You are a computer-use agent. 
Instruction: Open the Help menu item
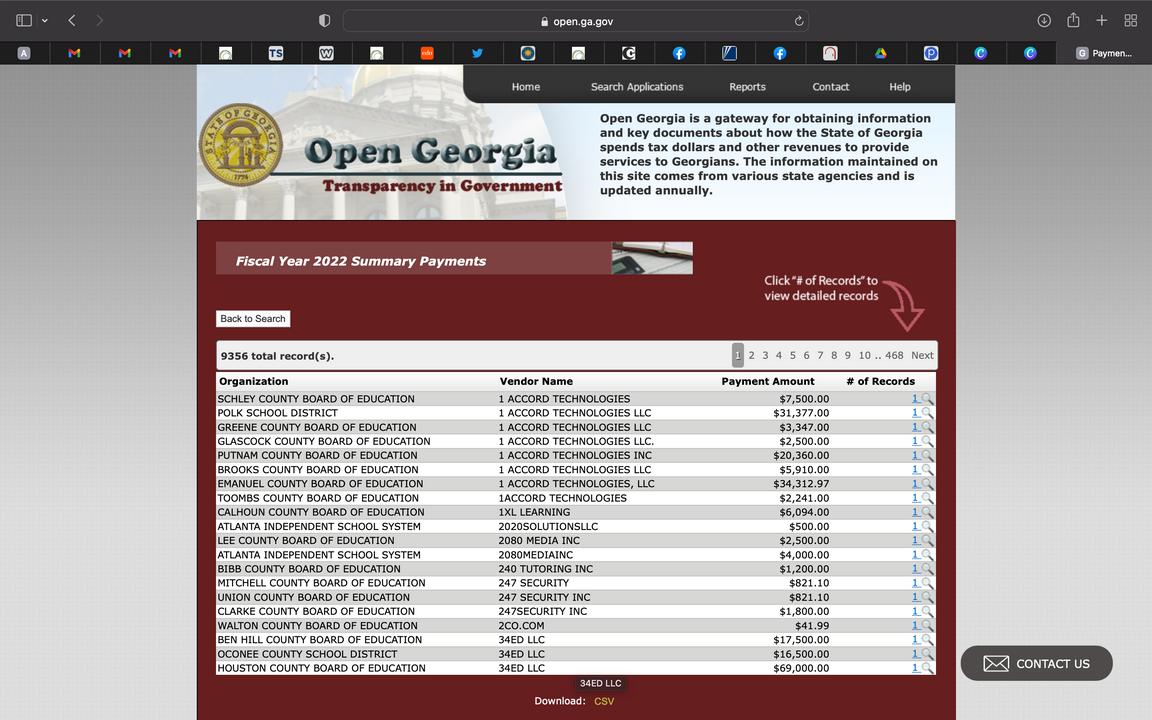[899, 87]
